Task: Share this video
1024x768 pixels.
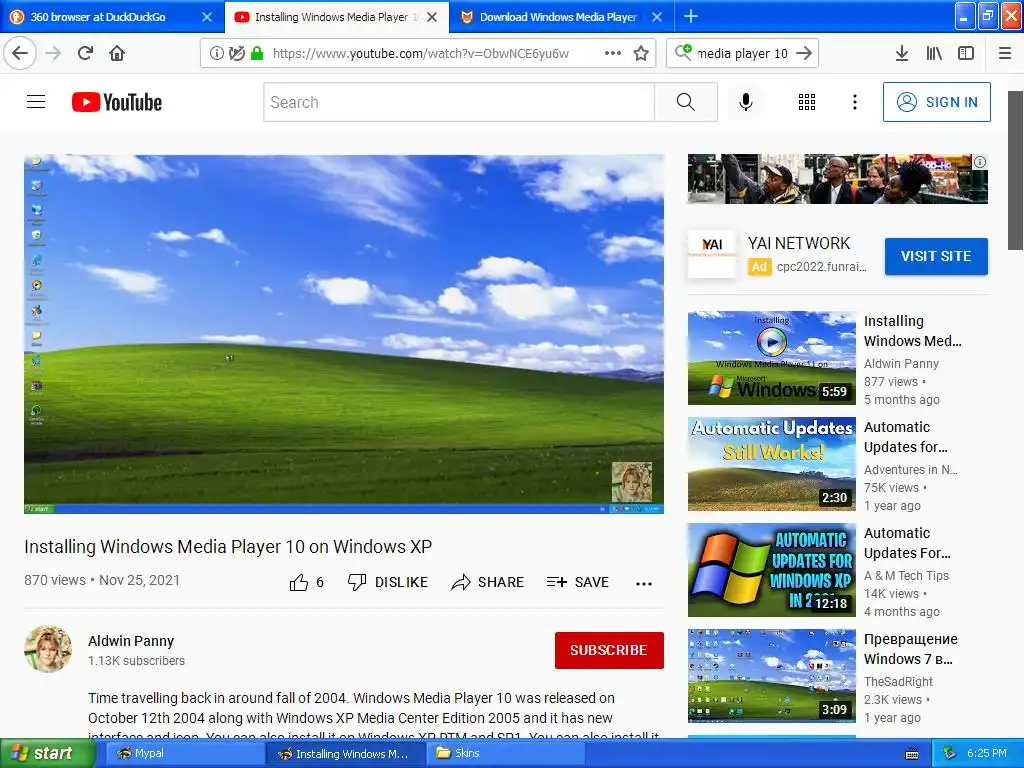Action: (488, 583)
